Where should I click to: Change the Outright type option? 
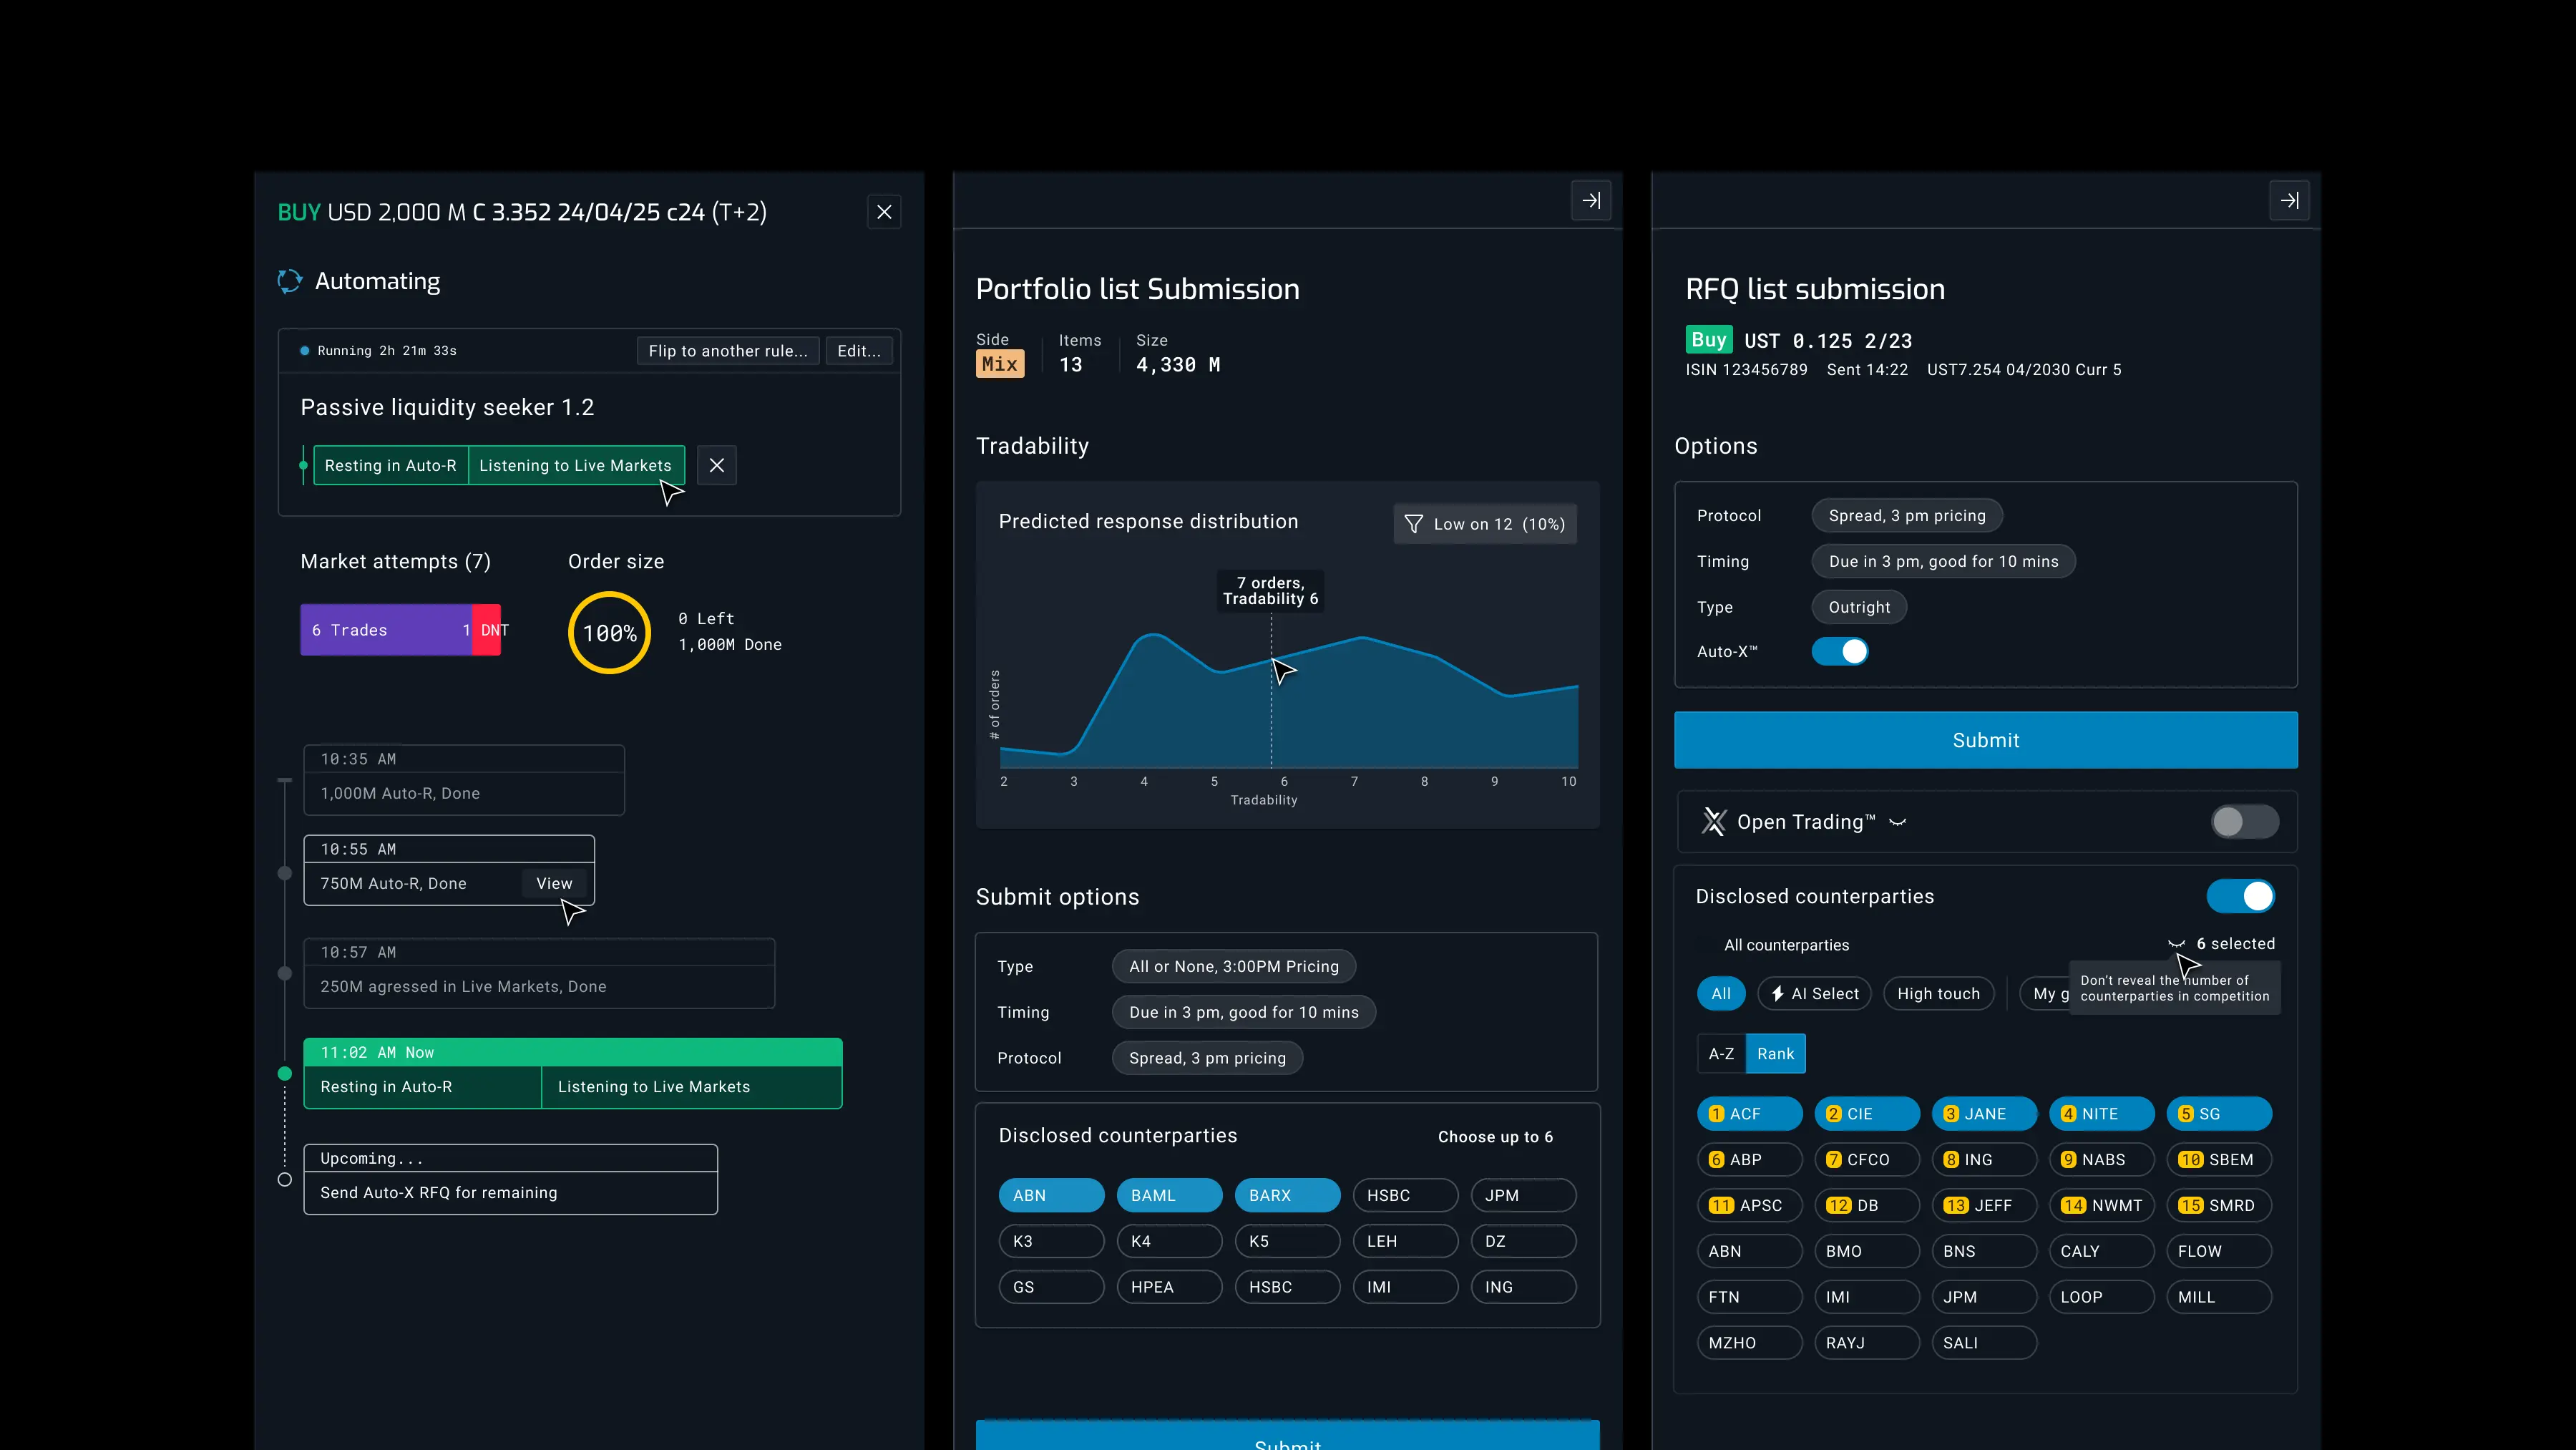tap(1859, 607)
